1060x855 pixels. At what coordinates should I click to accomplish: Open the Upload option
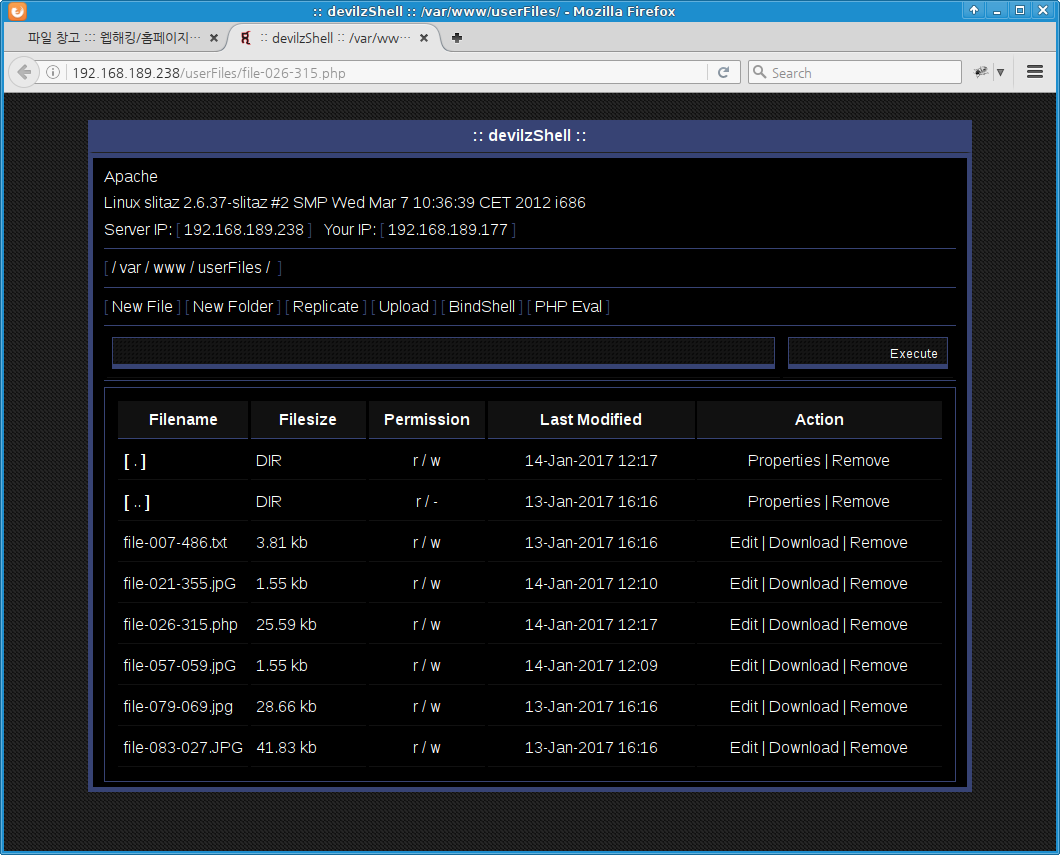pos(404,307)
